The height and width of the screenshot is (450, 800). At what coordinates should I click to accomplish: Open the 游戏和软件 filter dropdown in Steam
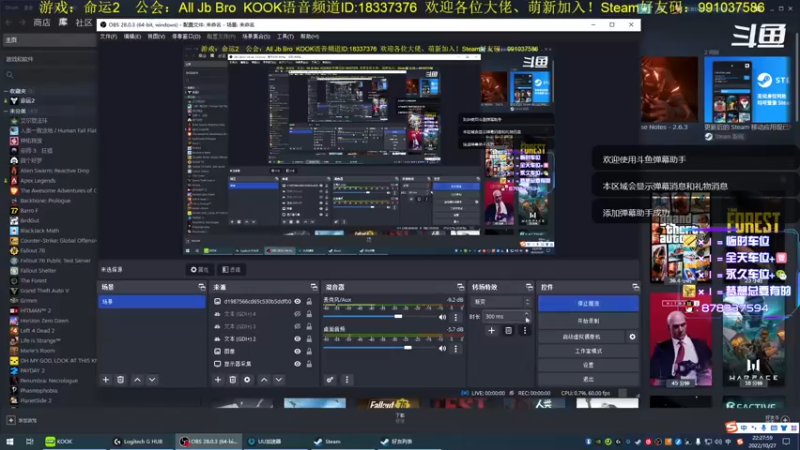48,59
